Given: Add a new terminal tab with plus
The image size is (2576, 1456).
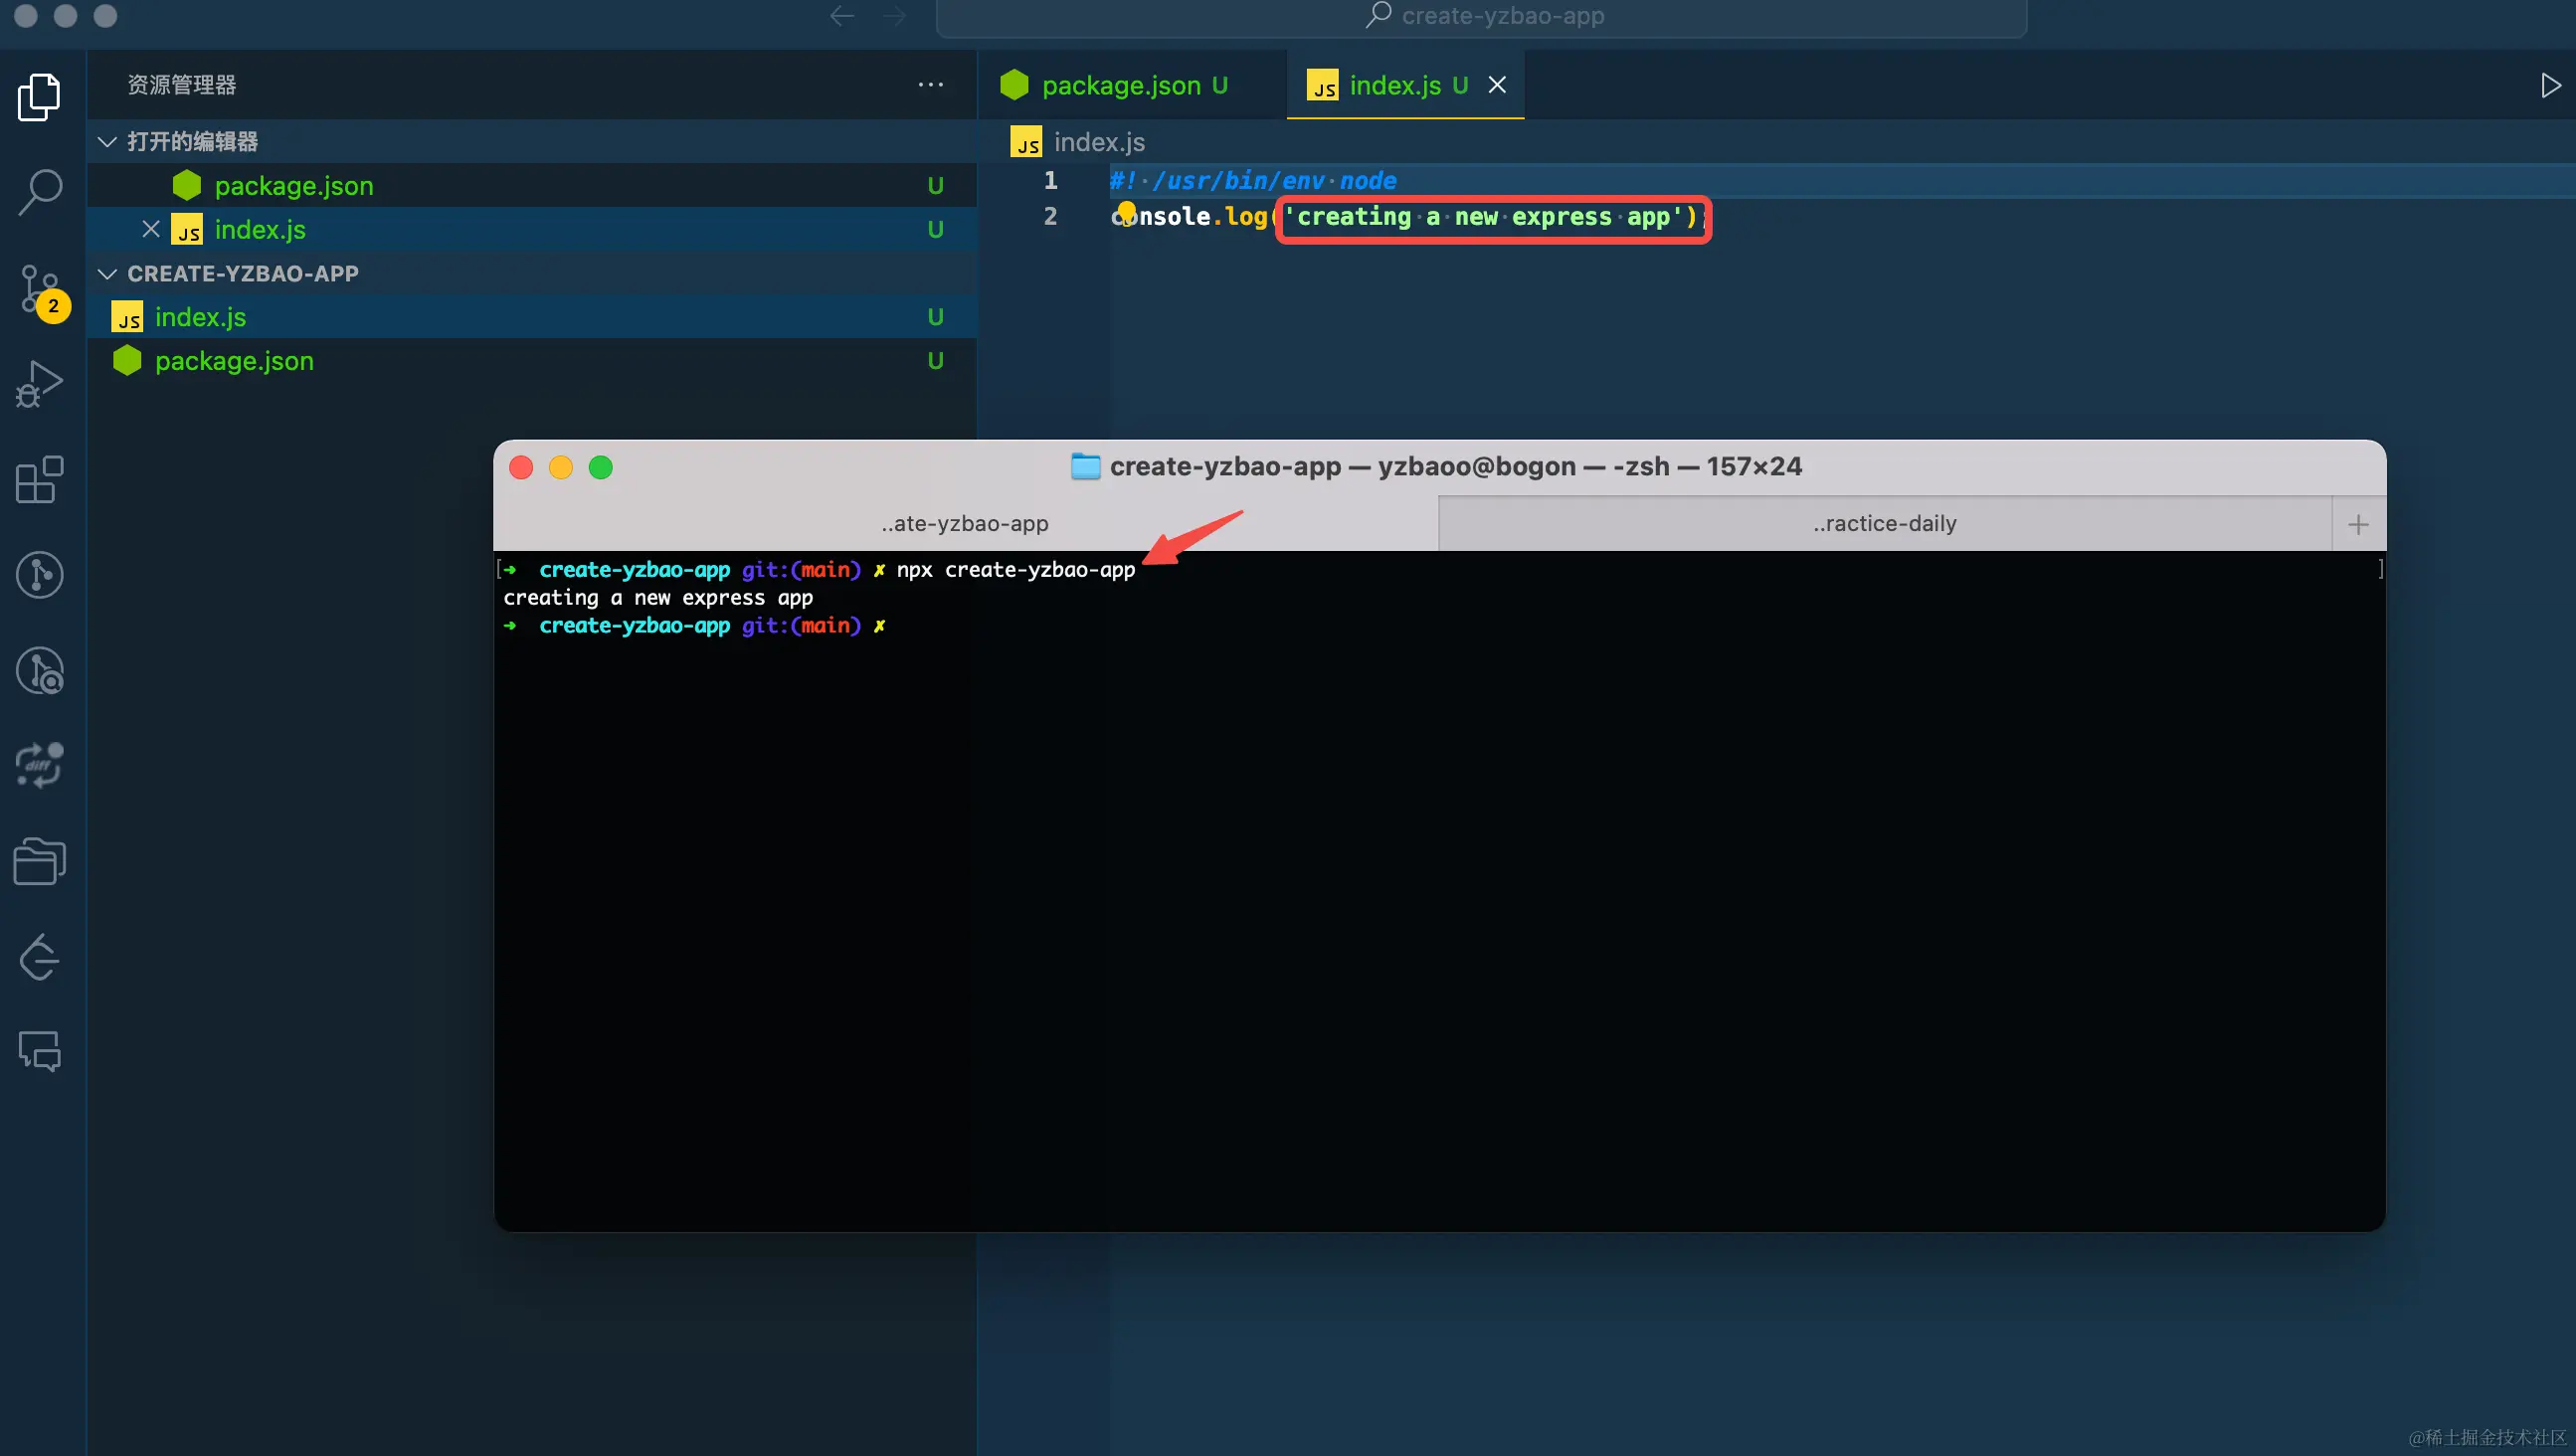Looking at the screenshot, I should coord(2358,524).
